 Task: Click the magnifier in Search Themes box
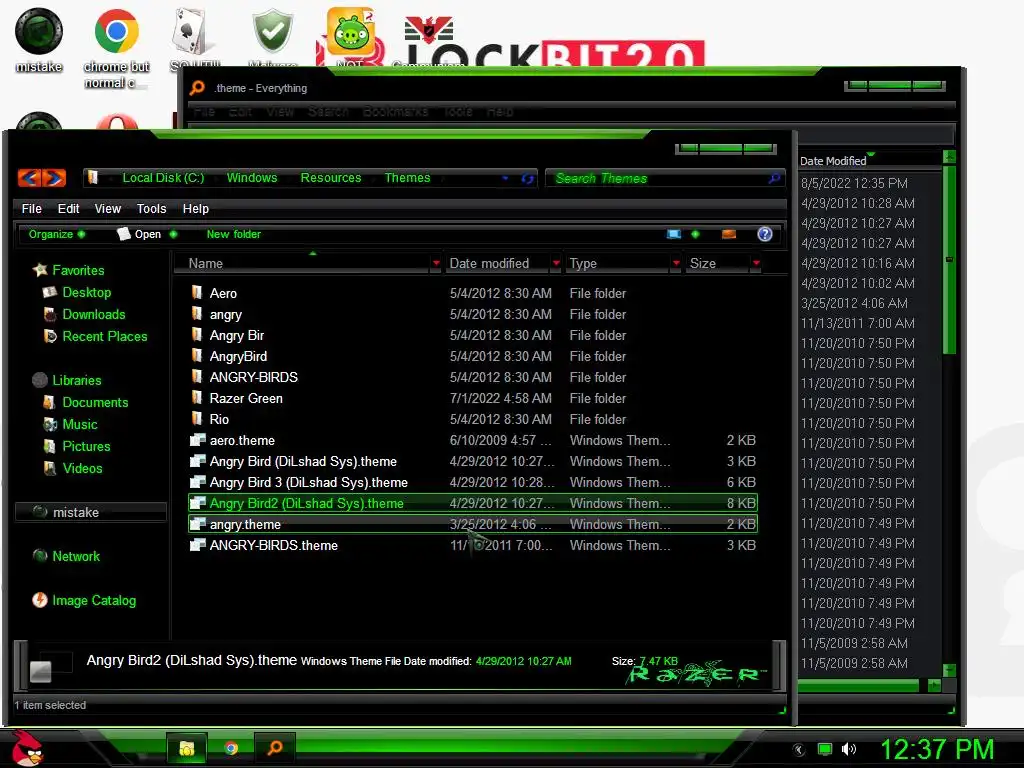[x=774, y=178]
